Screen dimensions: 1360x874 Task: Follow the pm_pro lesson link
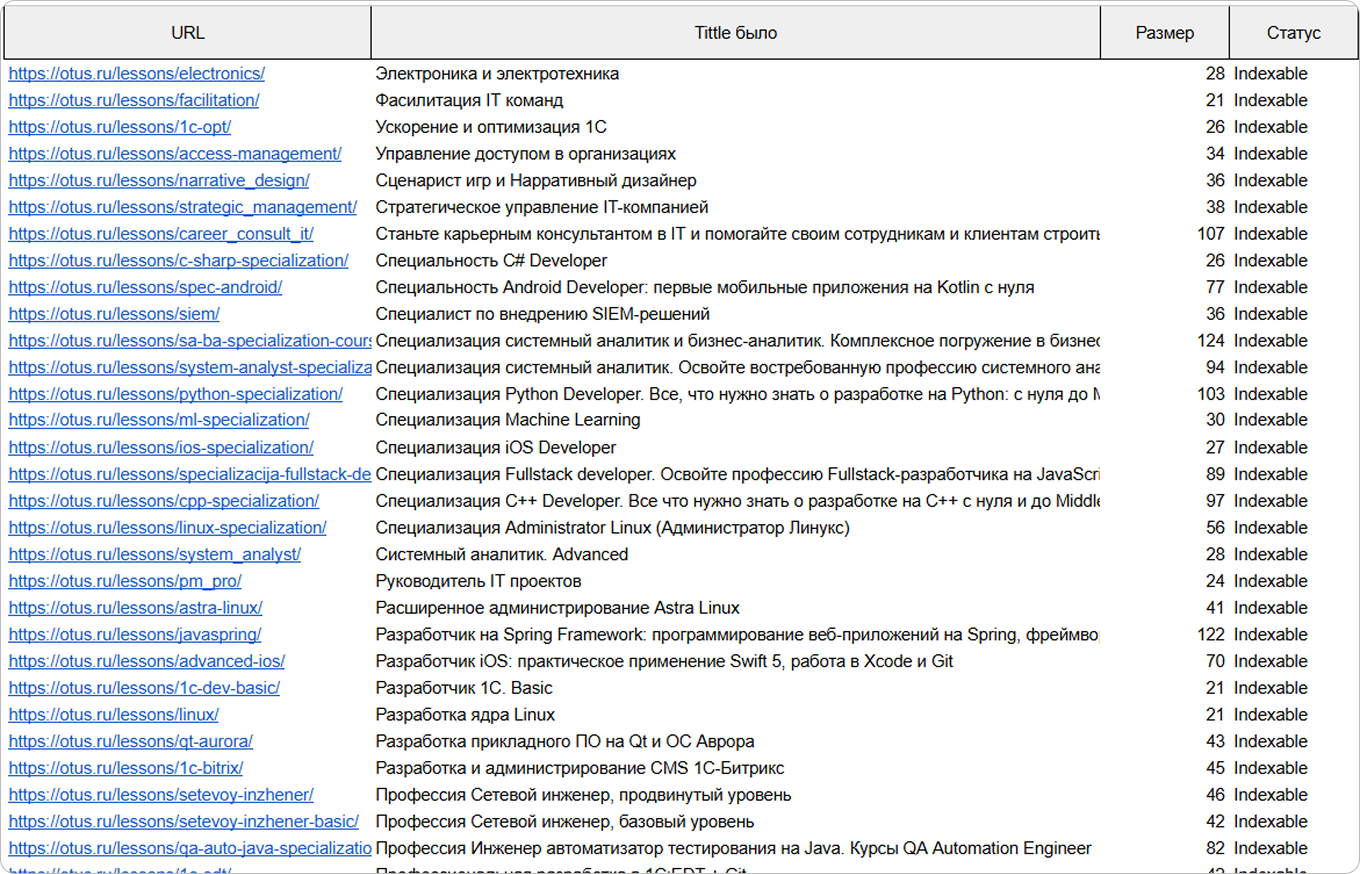pos(125,581)
